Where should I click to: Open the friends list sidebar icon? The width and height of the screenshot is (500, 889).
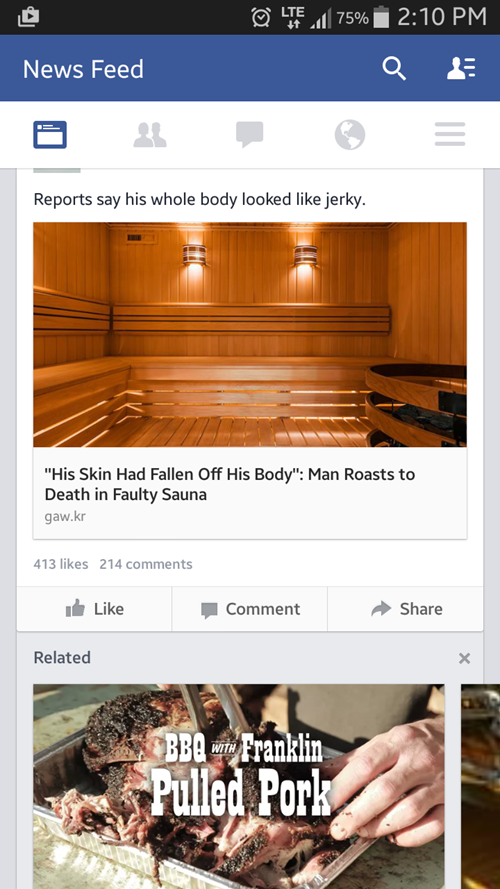point(461,69)
